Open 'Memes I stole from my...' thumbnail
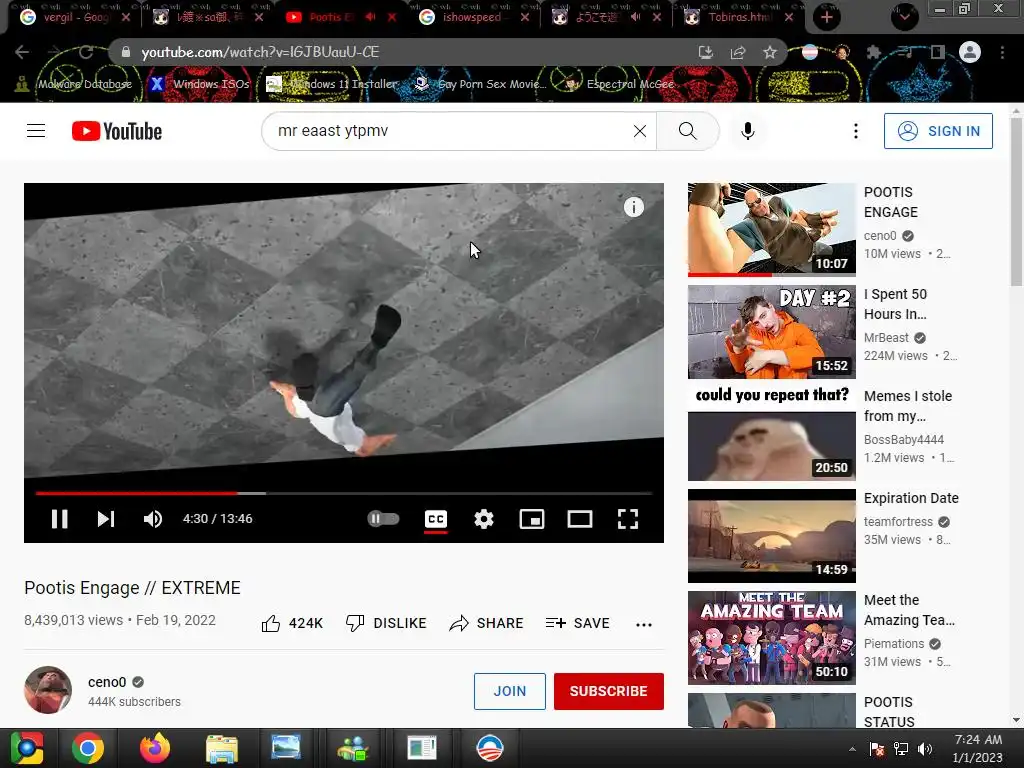Image resolution: width=1024 pixels, height=768 pixels. click(x=771, y=434)
